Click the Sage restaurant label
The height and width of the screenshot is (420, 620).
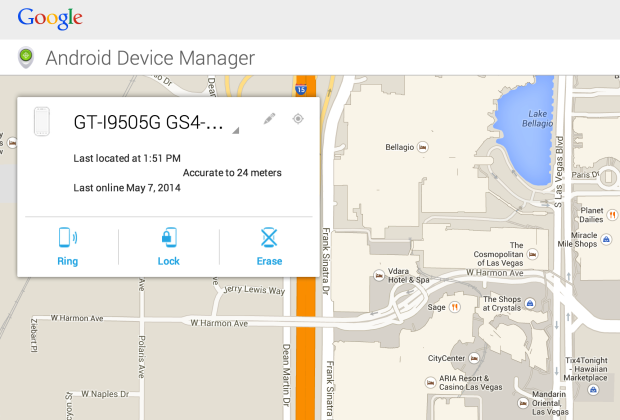(437, 307)
